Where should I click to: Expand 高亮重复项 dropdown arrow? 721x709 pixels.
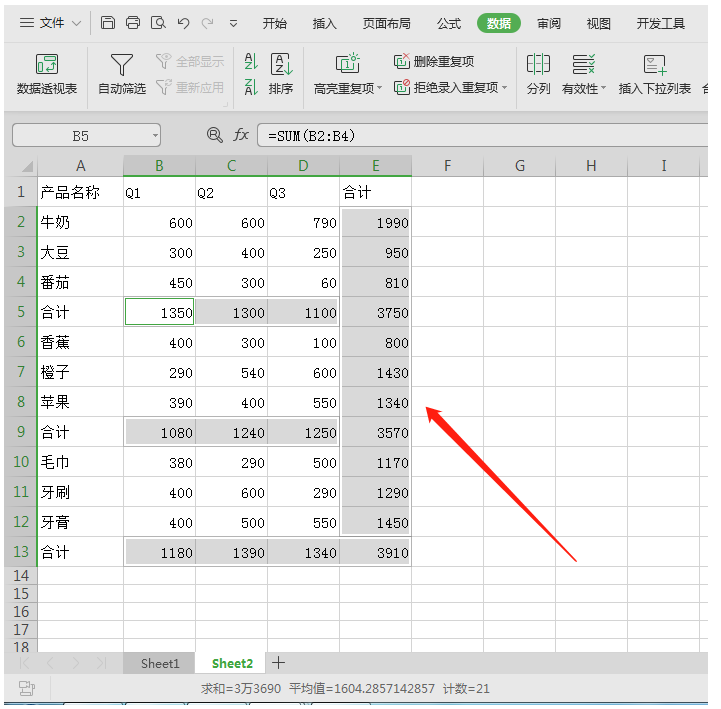380,87
